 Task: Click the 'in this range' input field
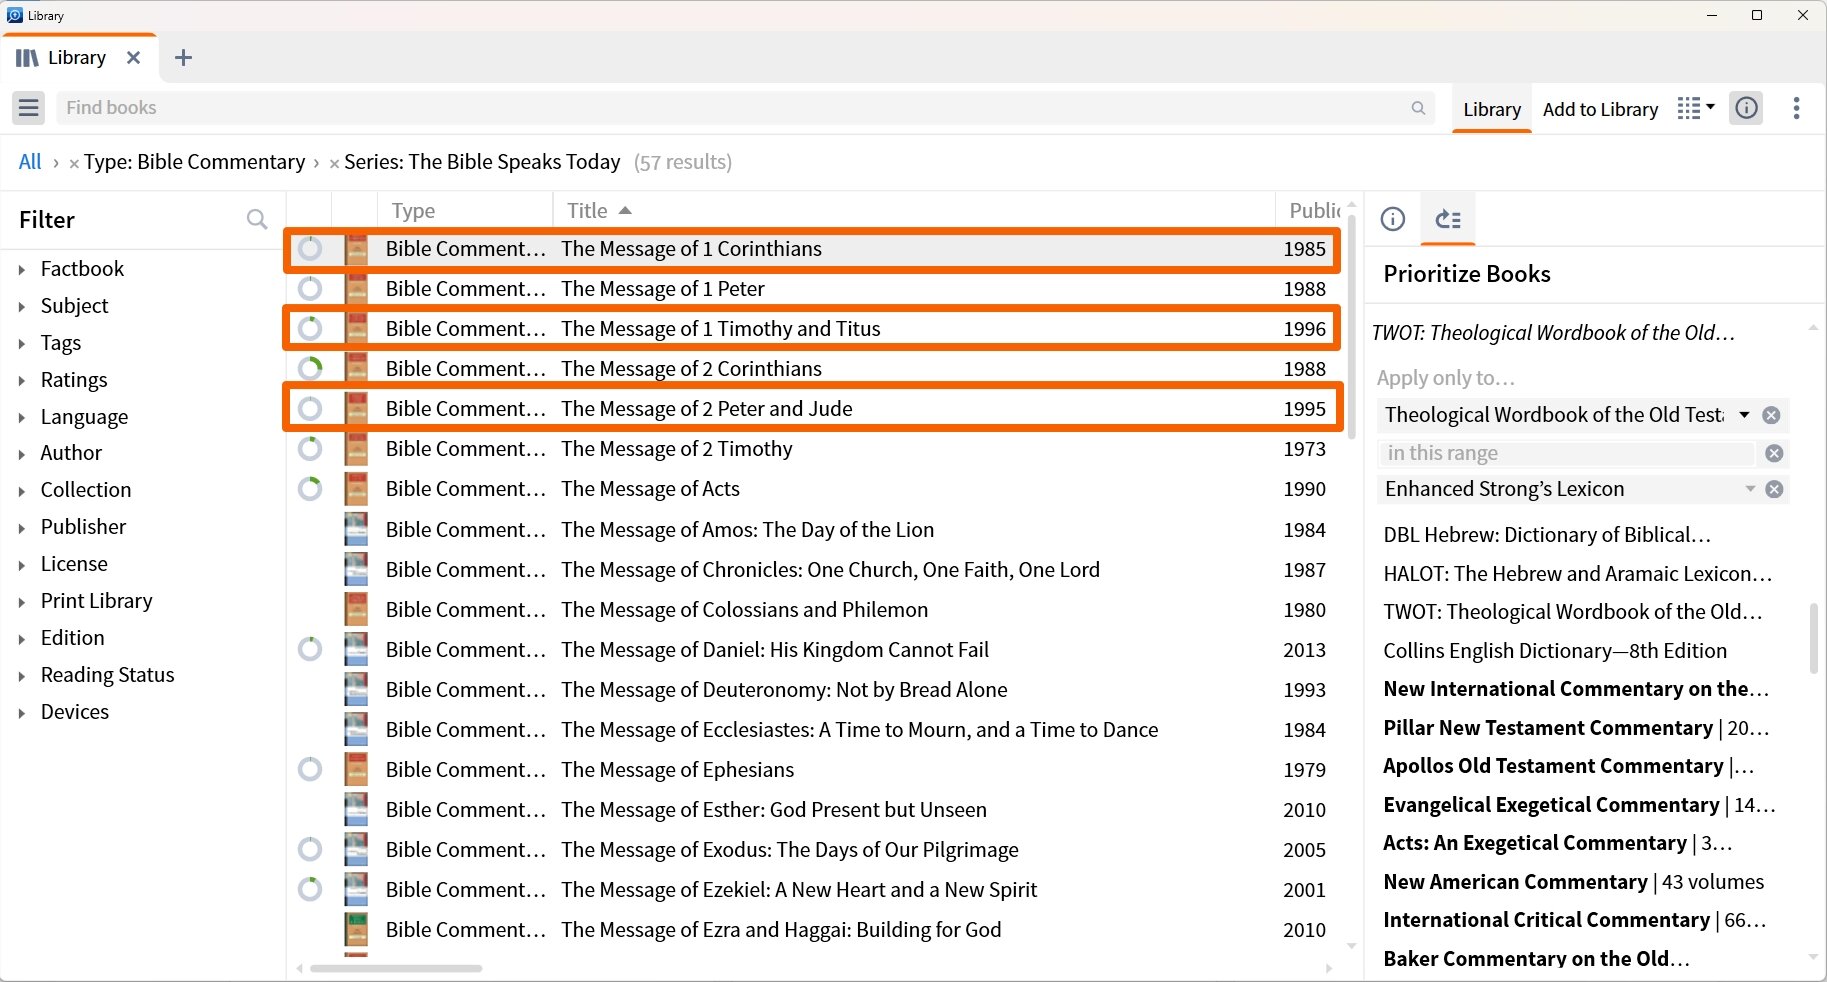click(x=1566, y=453)
